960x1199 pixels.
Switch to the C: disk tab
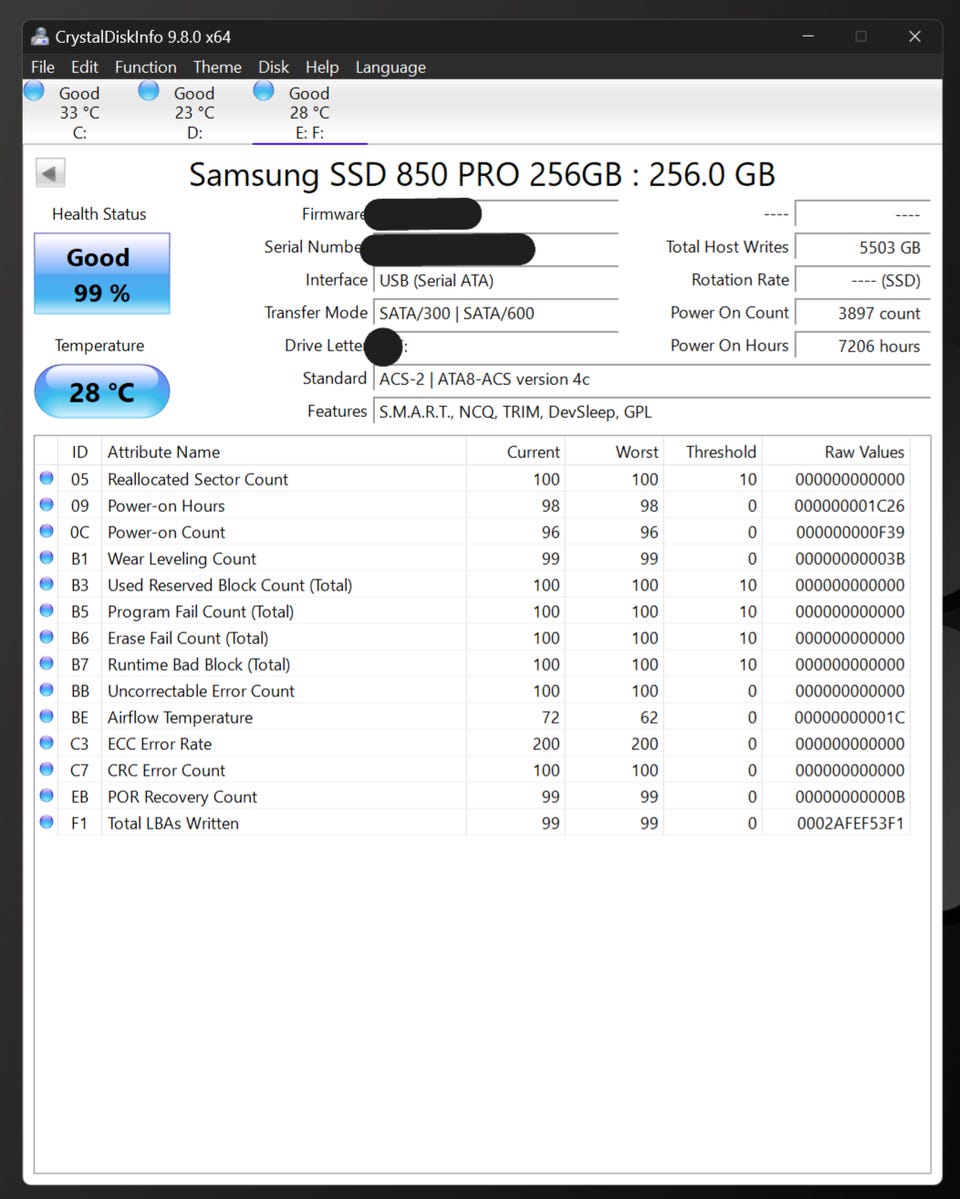coord(80,112)
